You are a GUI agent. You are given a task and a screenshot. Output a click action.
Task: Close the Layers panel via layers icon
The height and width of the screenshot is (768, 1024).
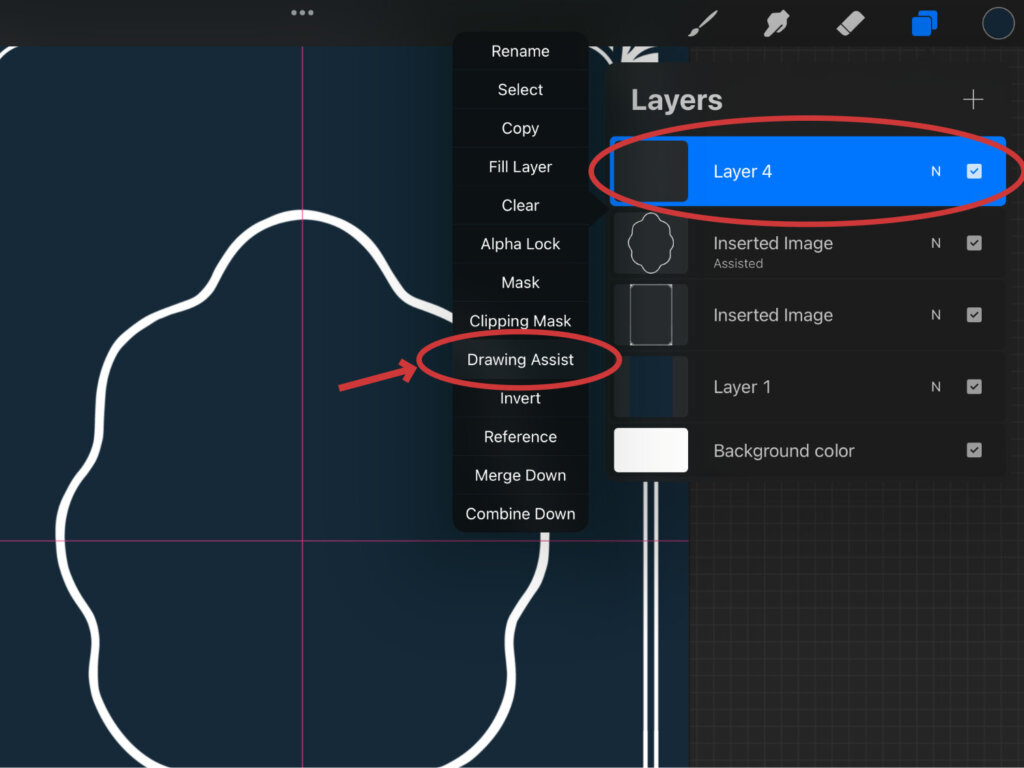(x=925, y=23)
